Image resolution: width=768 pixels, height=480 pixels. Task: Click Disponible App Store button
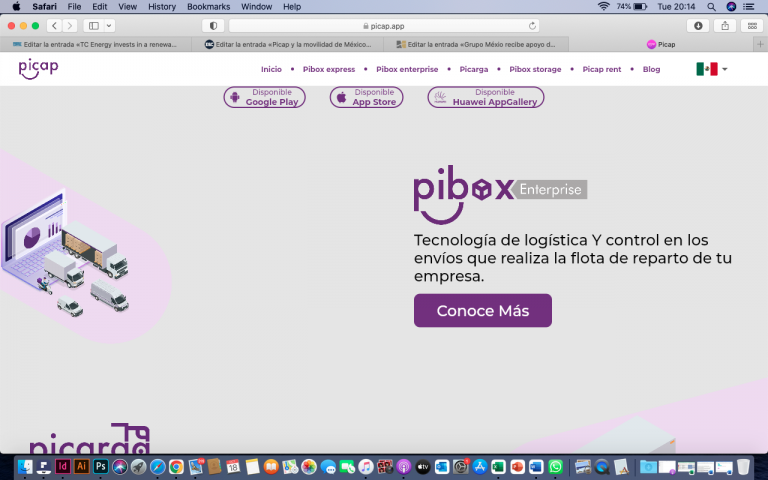pyautogui.click(x=366, y=97)
